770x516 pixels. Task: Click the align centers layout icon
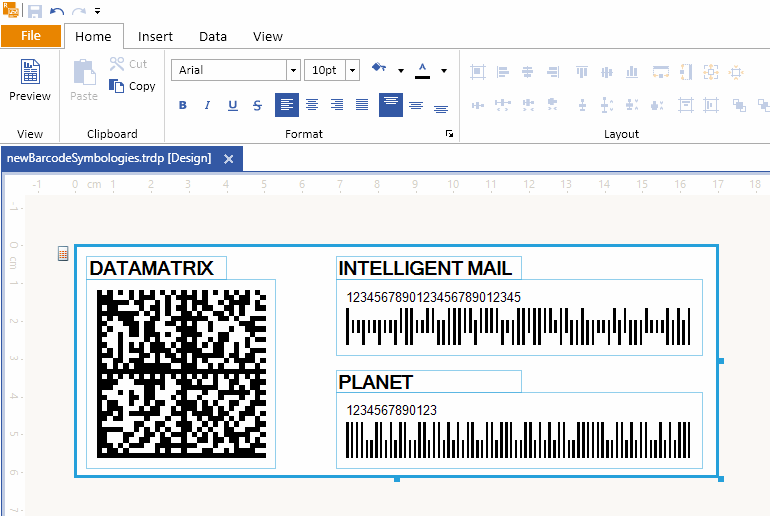pos(527,72)
